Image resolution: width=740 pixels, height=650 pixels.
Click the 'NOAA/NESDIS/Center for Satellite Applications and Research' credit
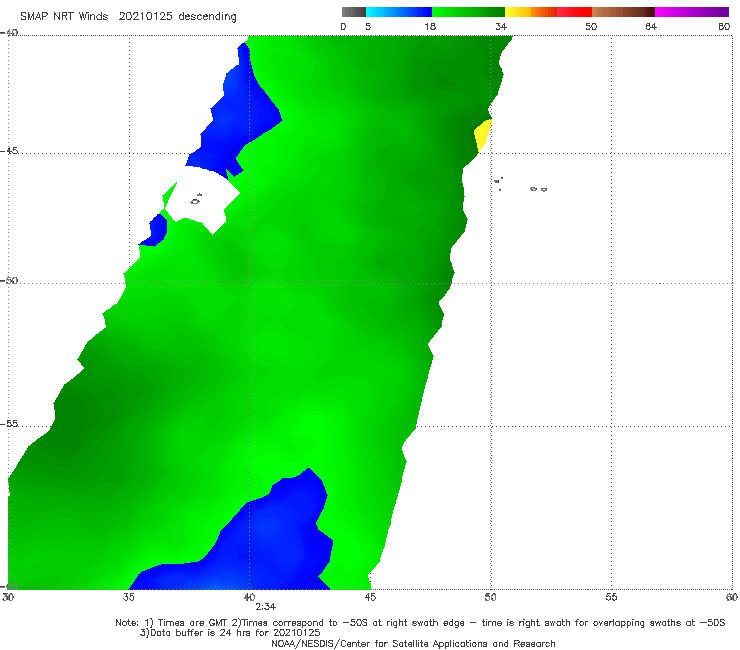click(x=413, y=644)
